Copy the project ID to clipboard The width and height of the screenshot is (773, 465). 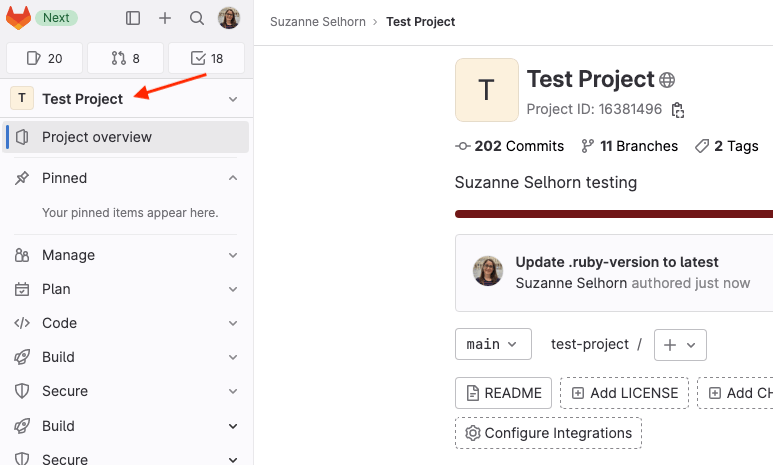pos(678,109)
